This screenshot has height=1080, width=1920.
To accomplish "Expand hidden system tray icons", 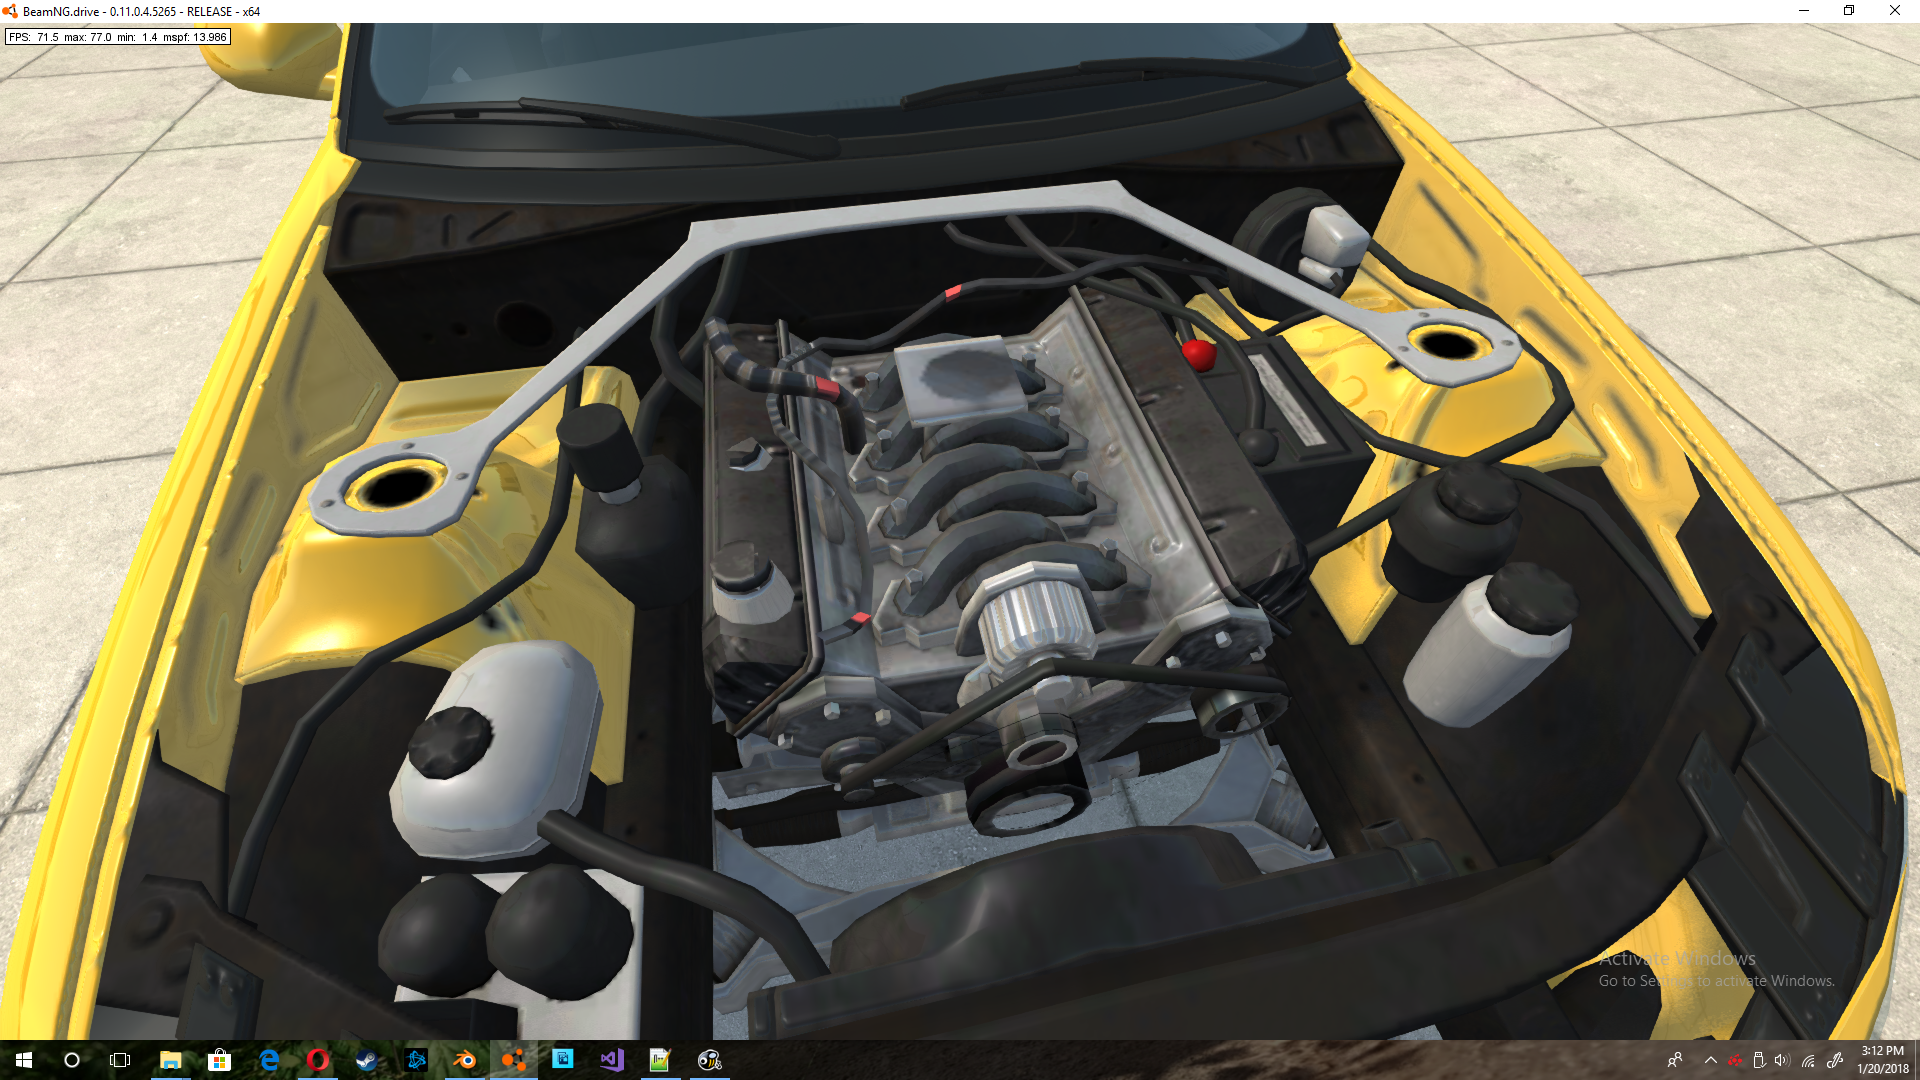I will [1711, 1060].
